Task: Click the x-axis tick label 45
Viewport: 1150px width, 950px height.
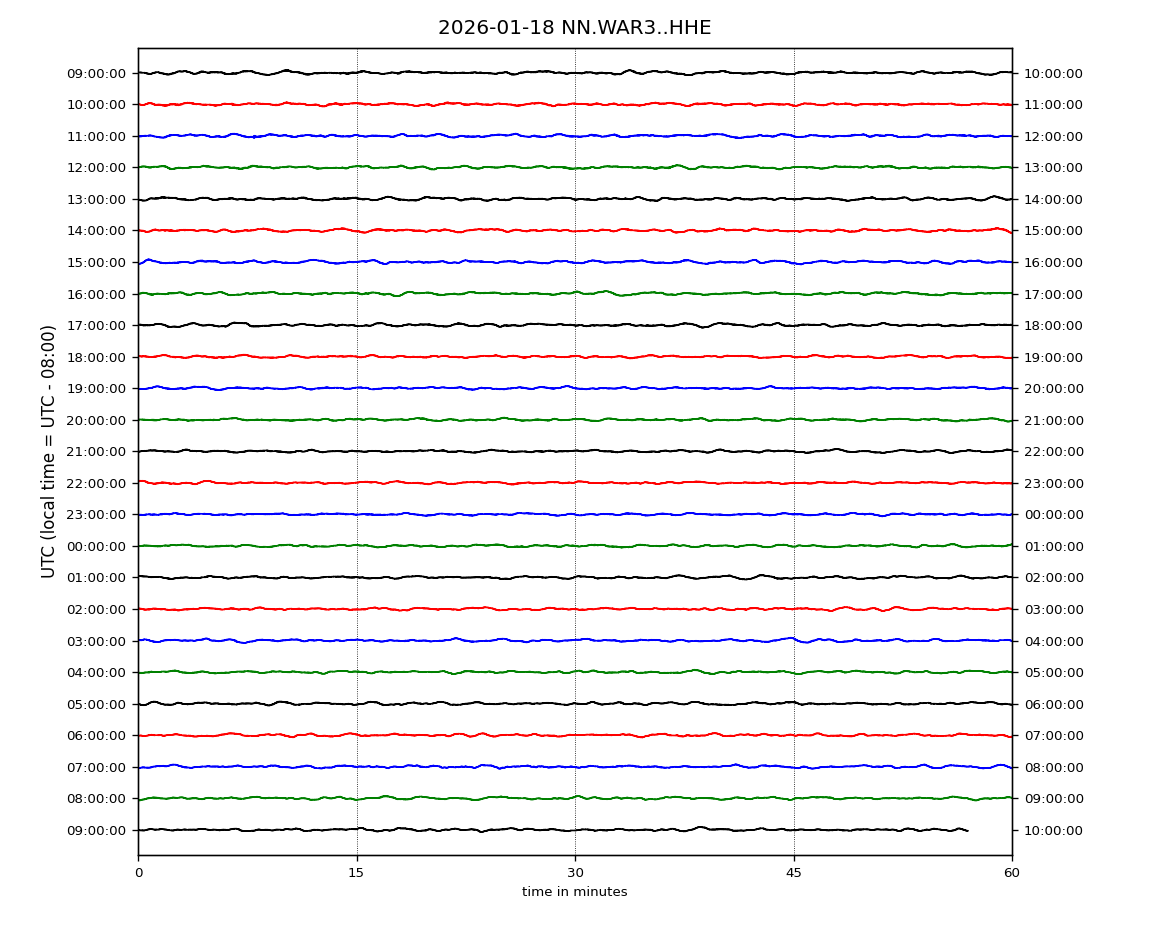Action: point(793,873)
